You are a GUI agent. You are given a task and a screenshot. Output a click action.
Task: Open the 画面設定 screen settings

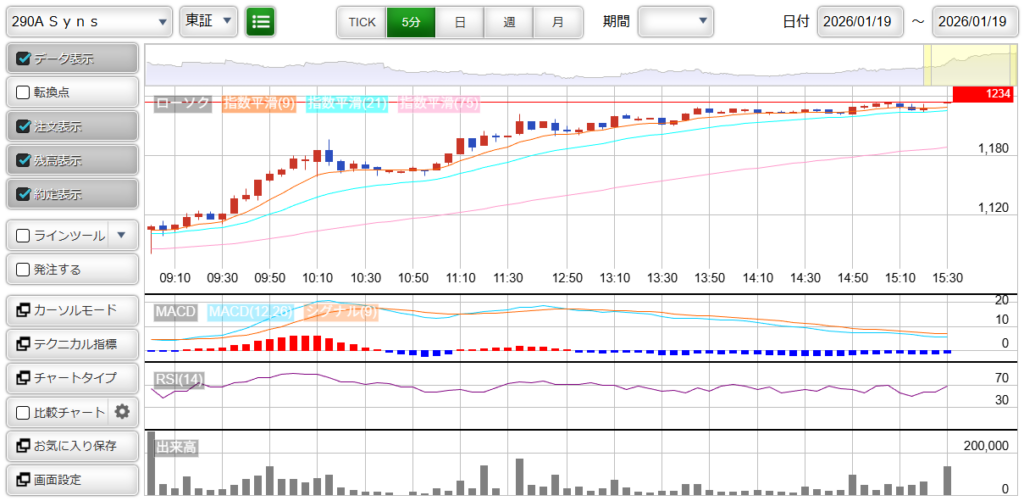tap(71, 479)
